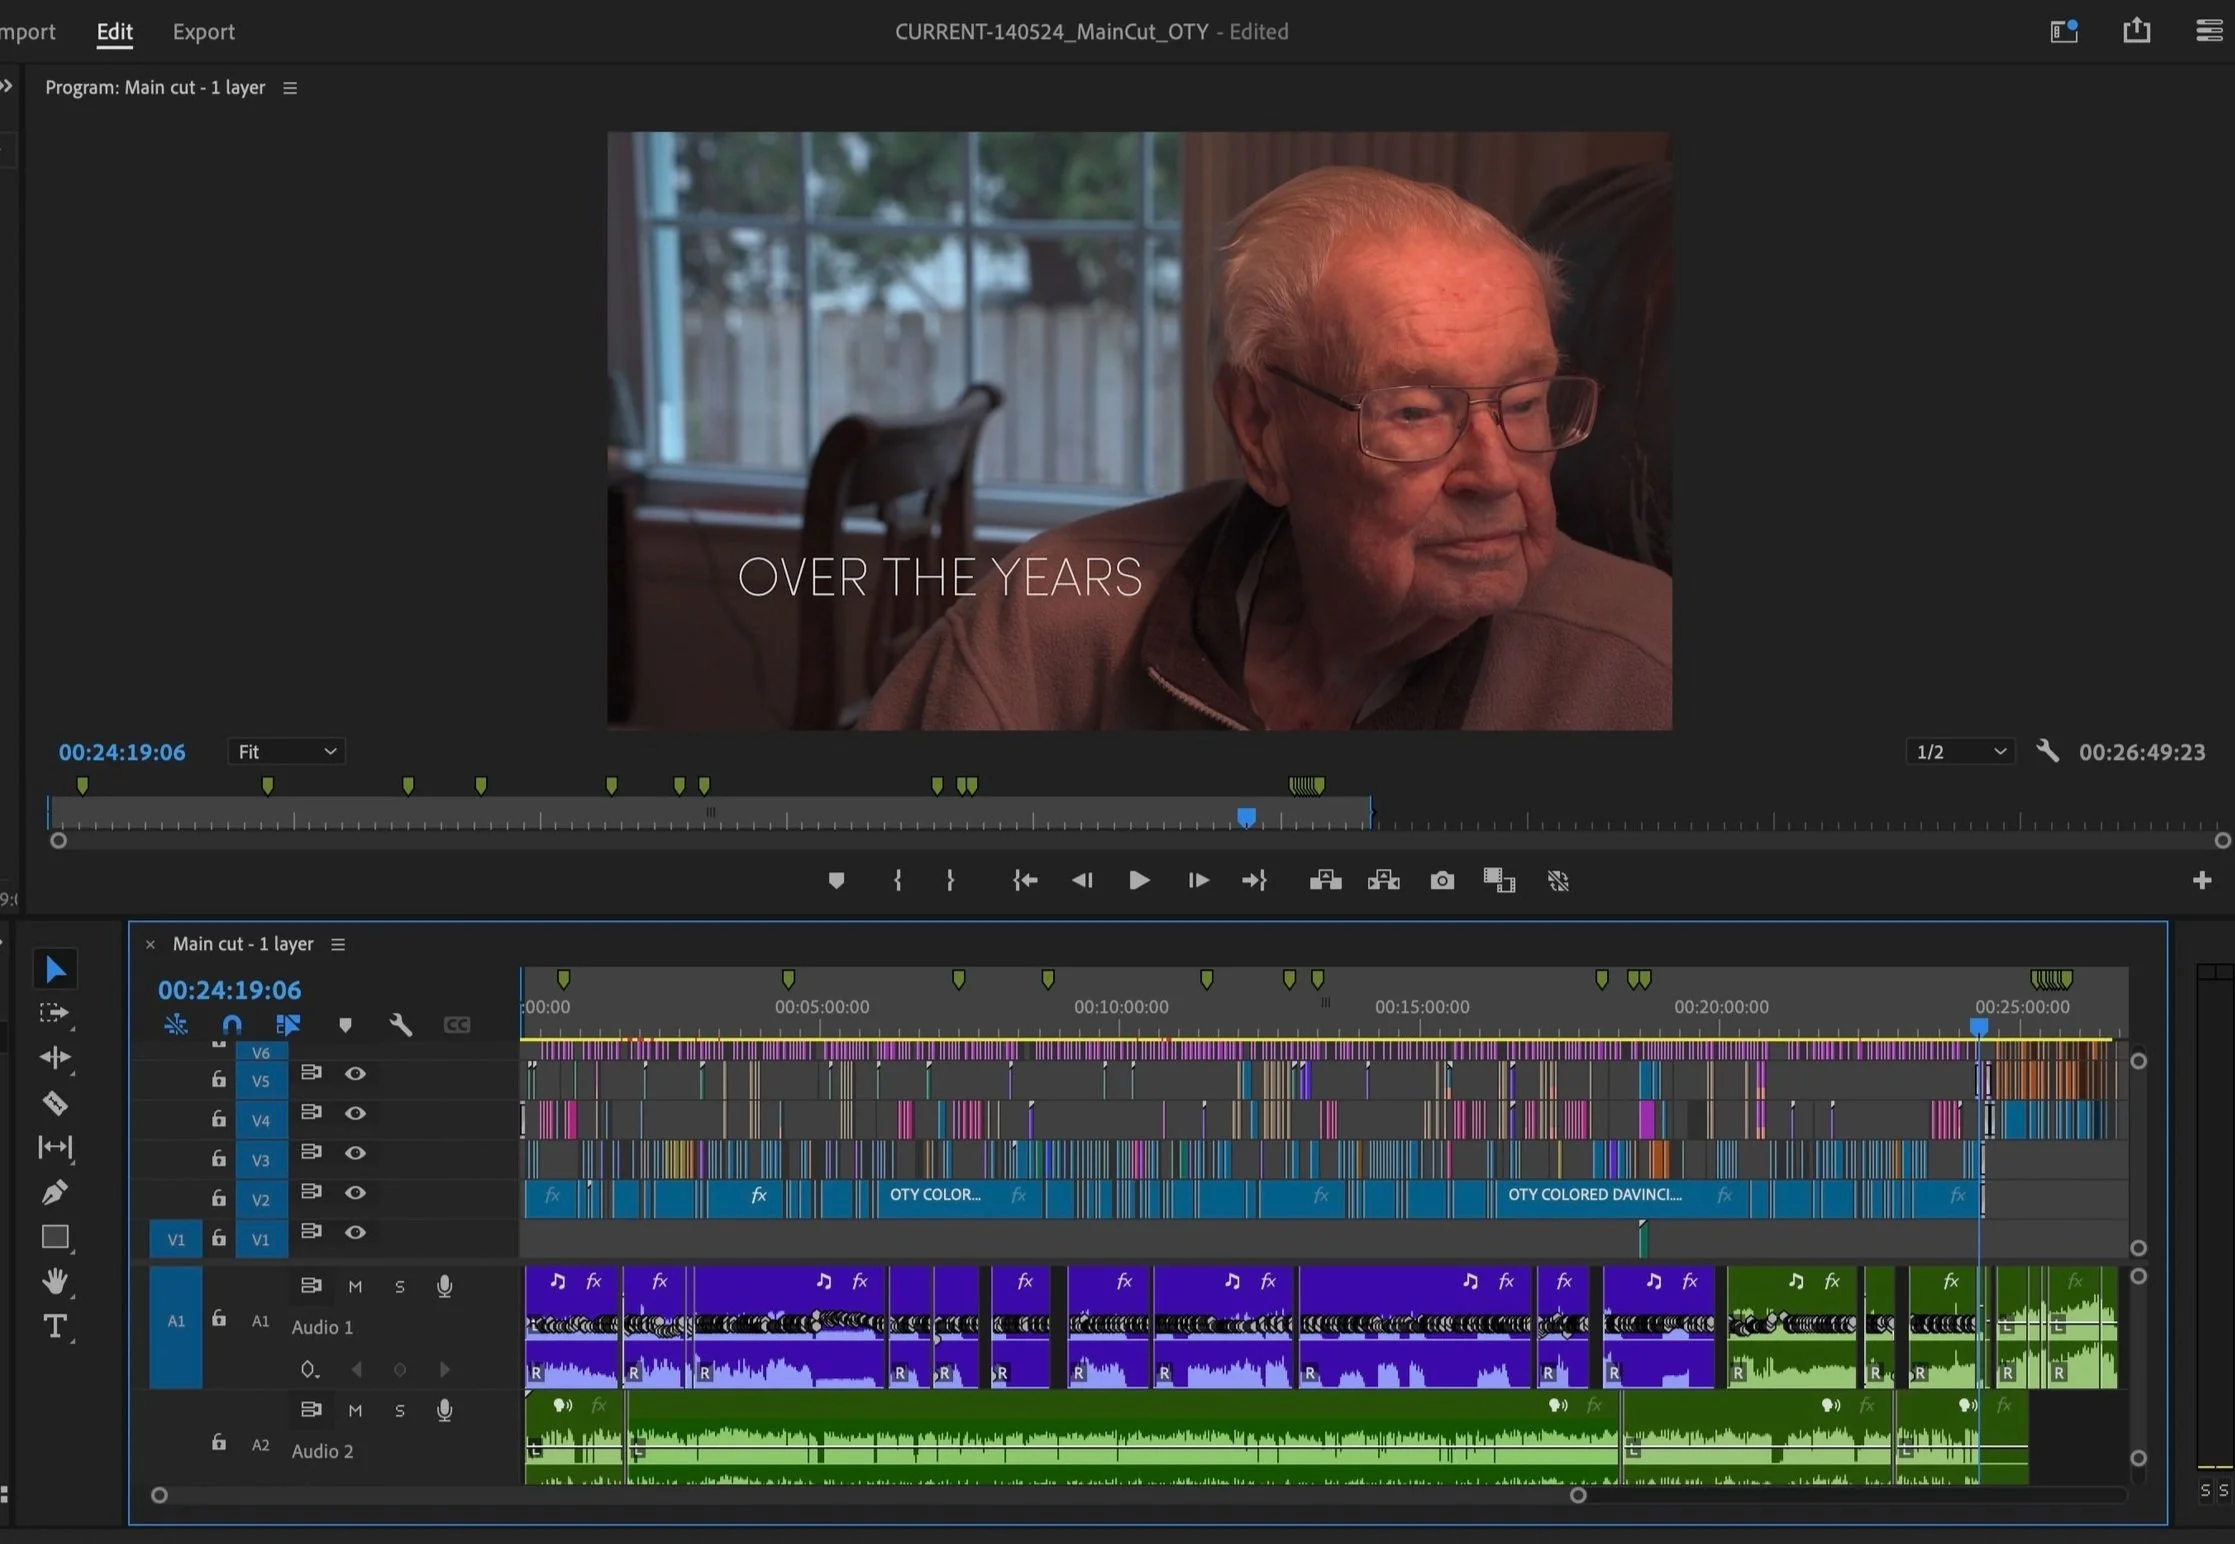Click the Export Frame camera icon
This screenshot has width=2235, height=1544.
pos(1442,880)
